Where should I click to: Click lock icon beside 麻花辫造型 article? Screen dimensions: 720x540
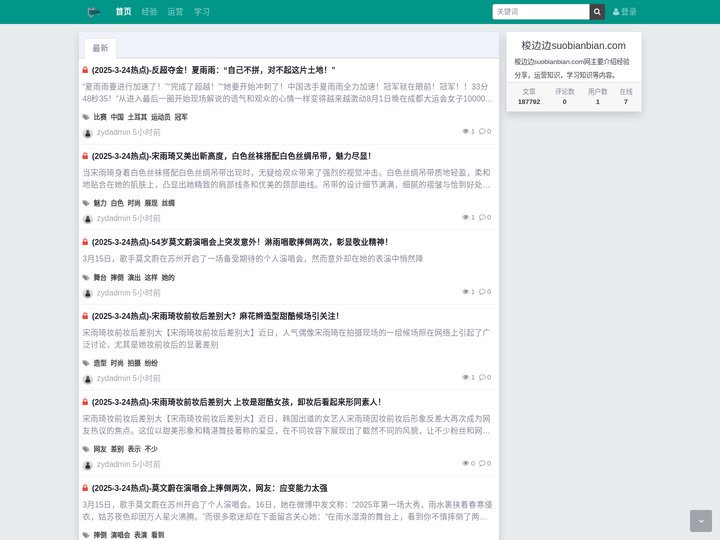pos(85,316)
